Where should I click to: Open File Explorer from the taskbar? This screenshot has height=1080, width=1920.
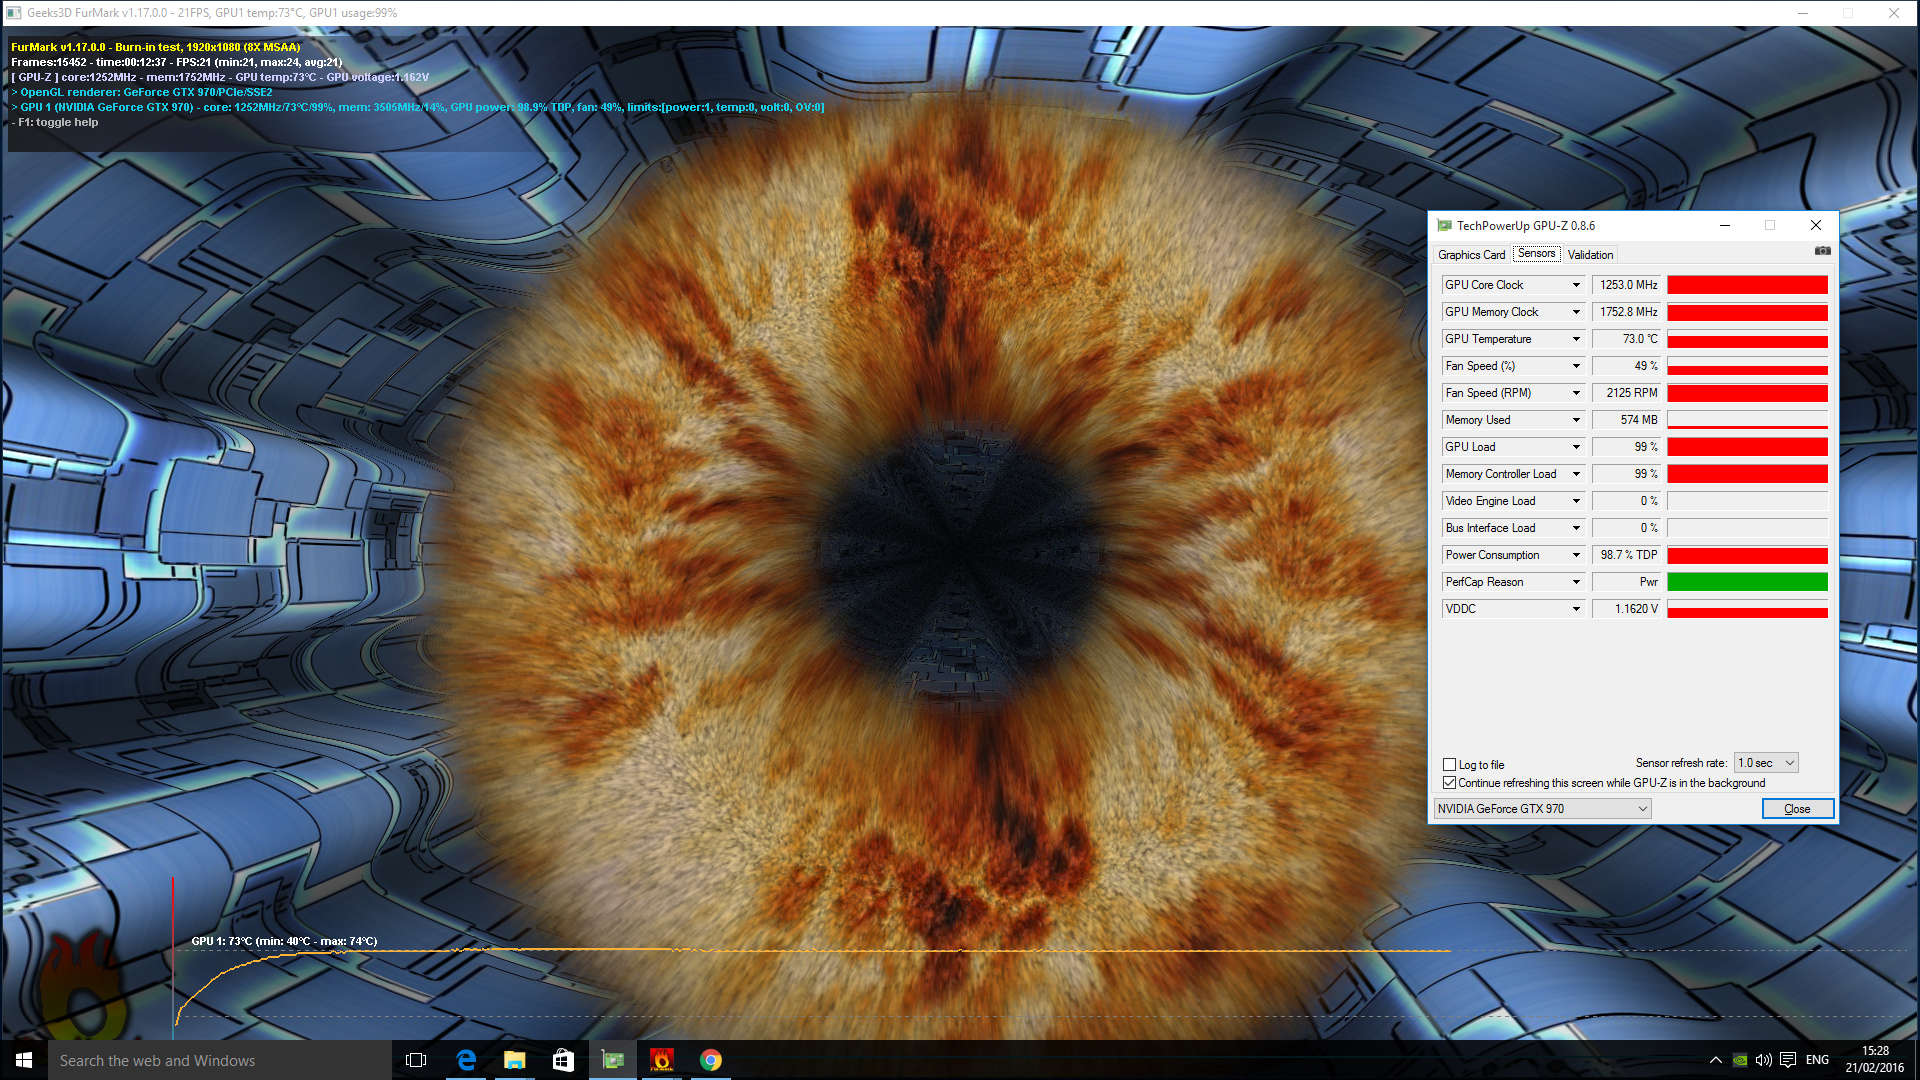tap(515, 1060)
